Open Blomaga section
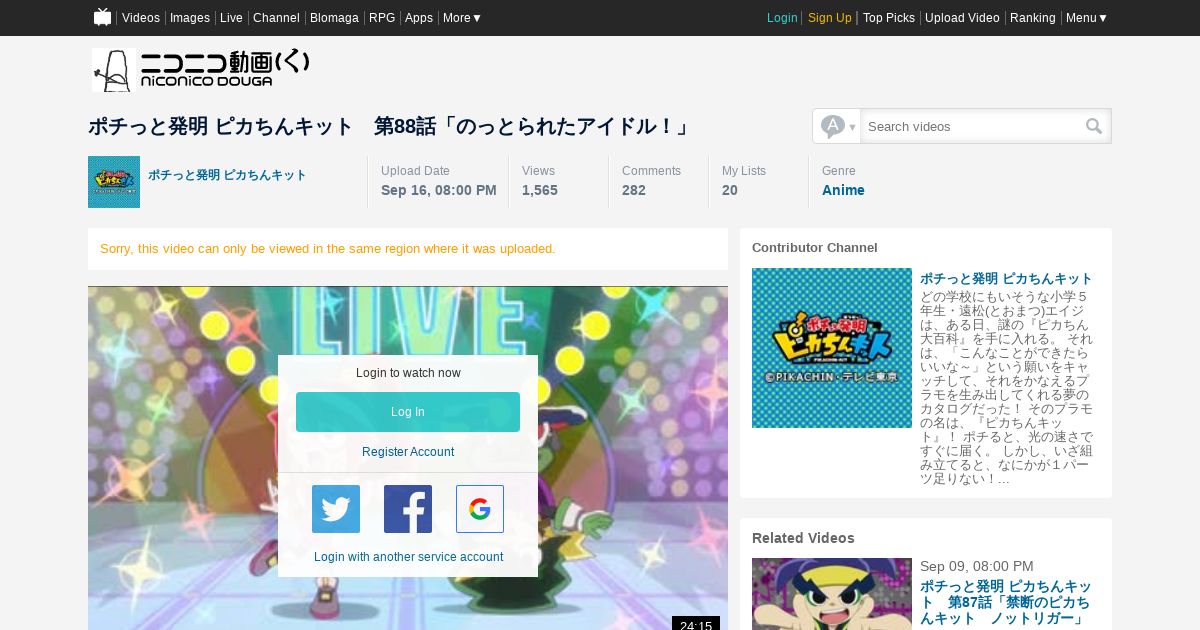This screenshot has height=630, width=1200. pos(334,18)
